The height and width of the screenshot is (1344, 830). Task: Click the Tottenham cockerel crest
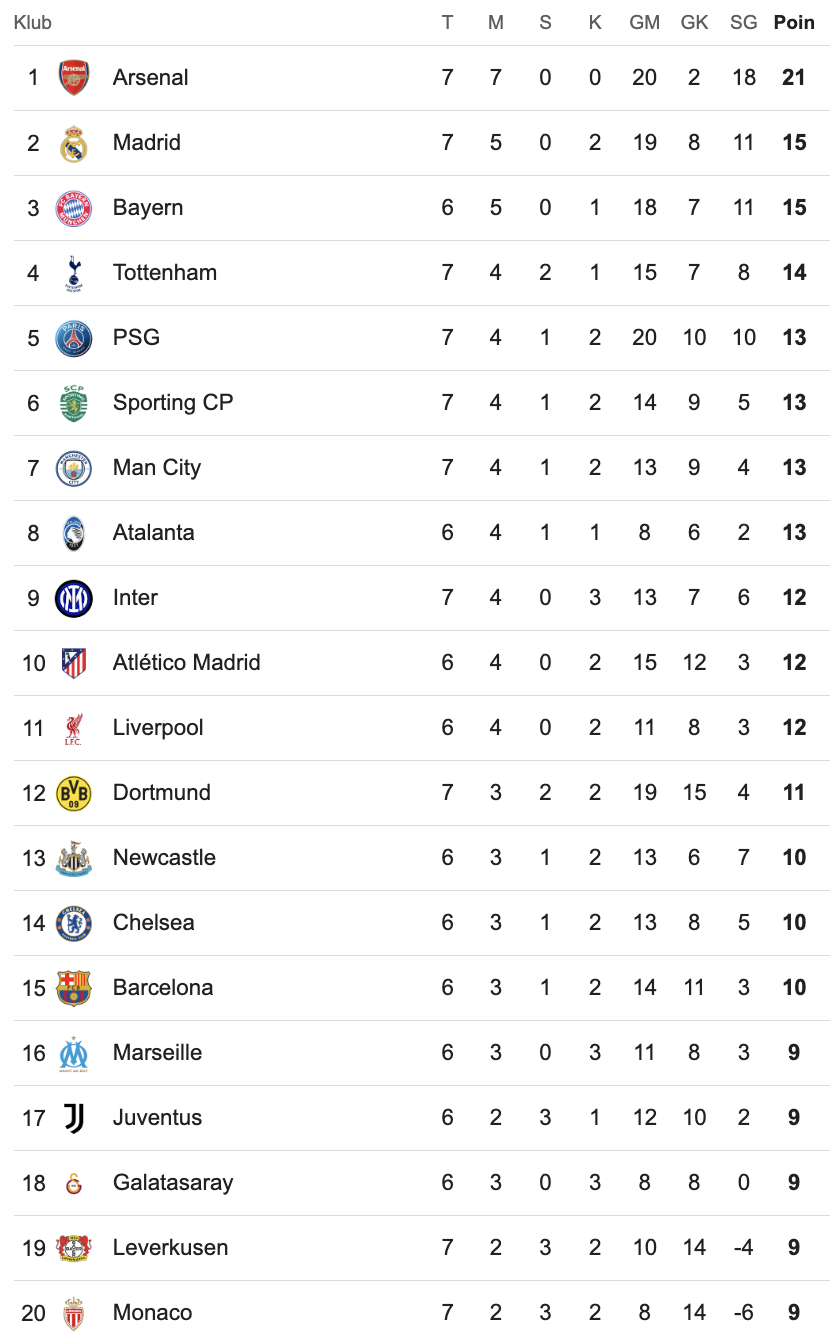point(74,273)
